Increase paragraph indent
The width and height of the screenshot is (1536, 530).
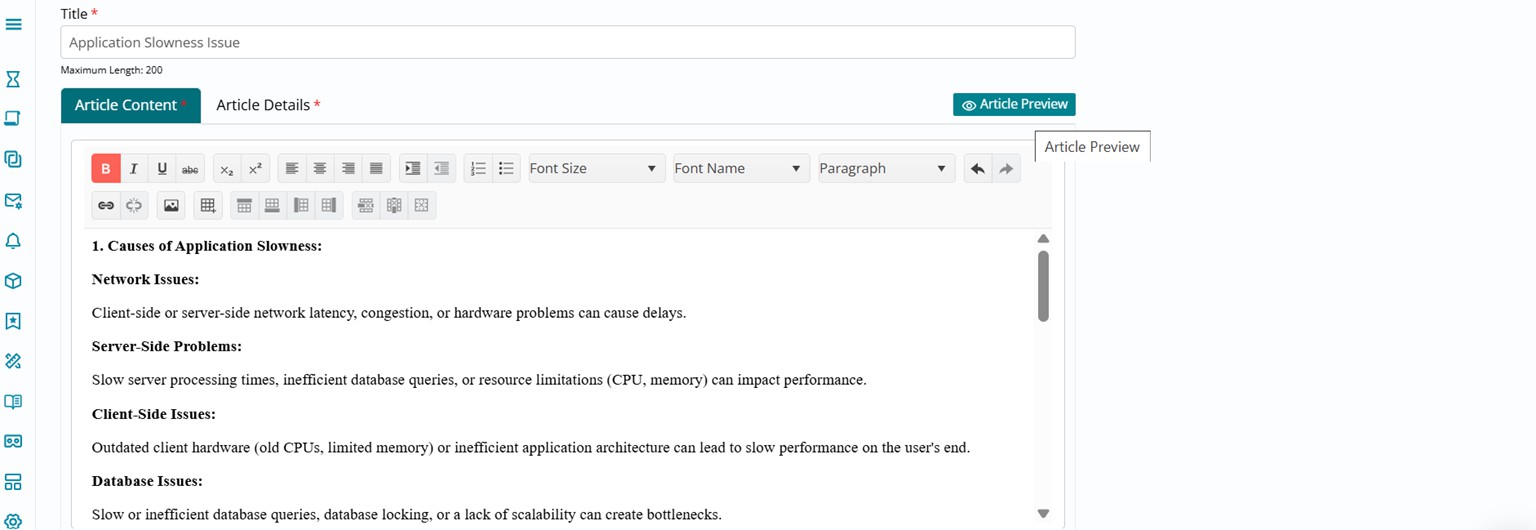(413, 168)
